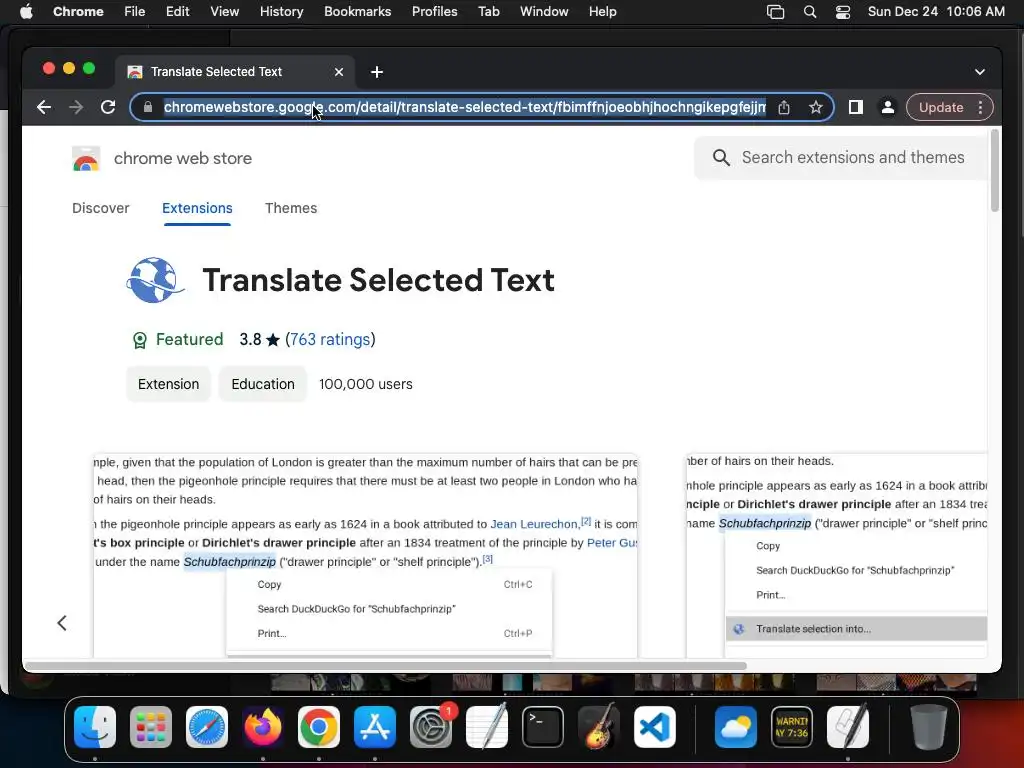This screenshot has width=1024, height=768.
Task: Click the address bar URL
Action: (464, 107)
